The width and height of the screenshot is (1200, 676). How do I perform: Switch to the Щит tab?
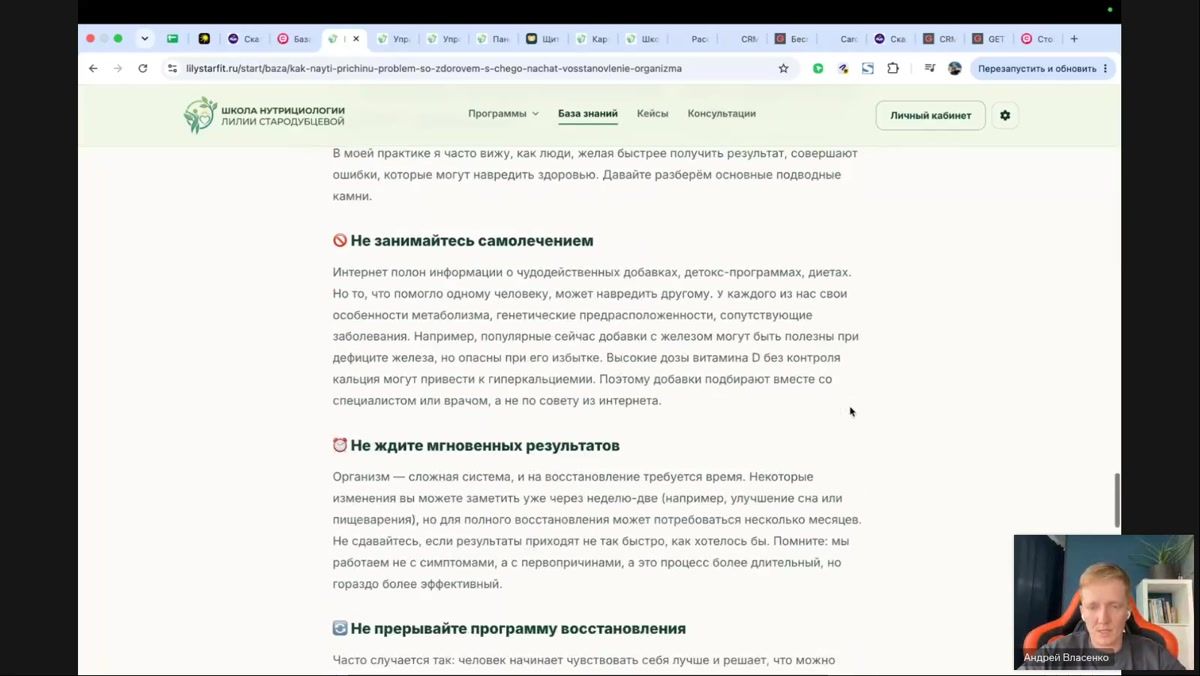543,39
